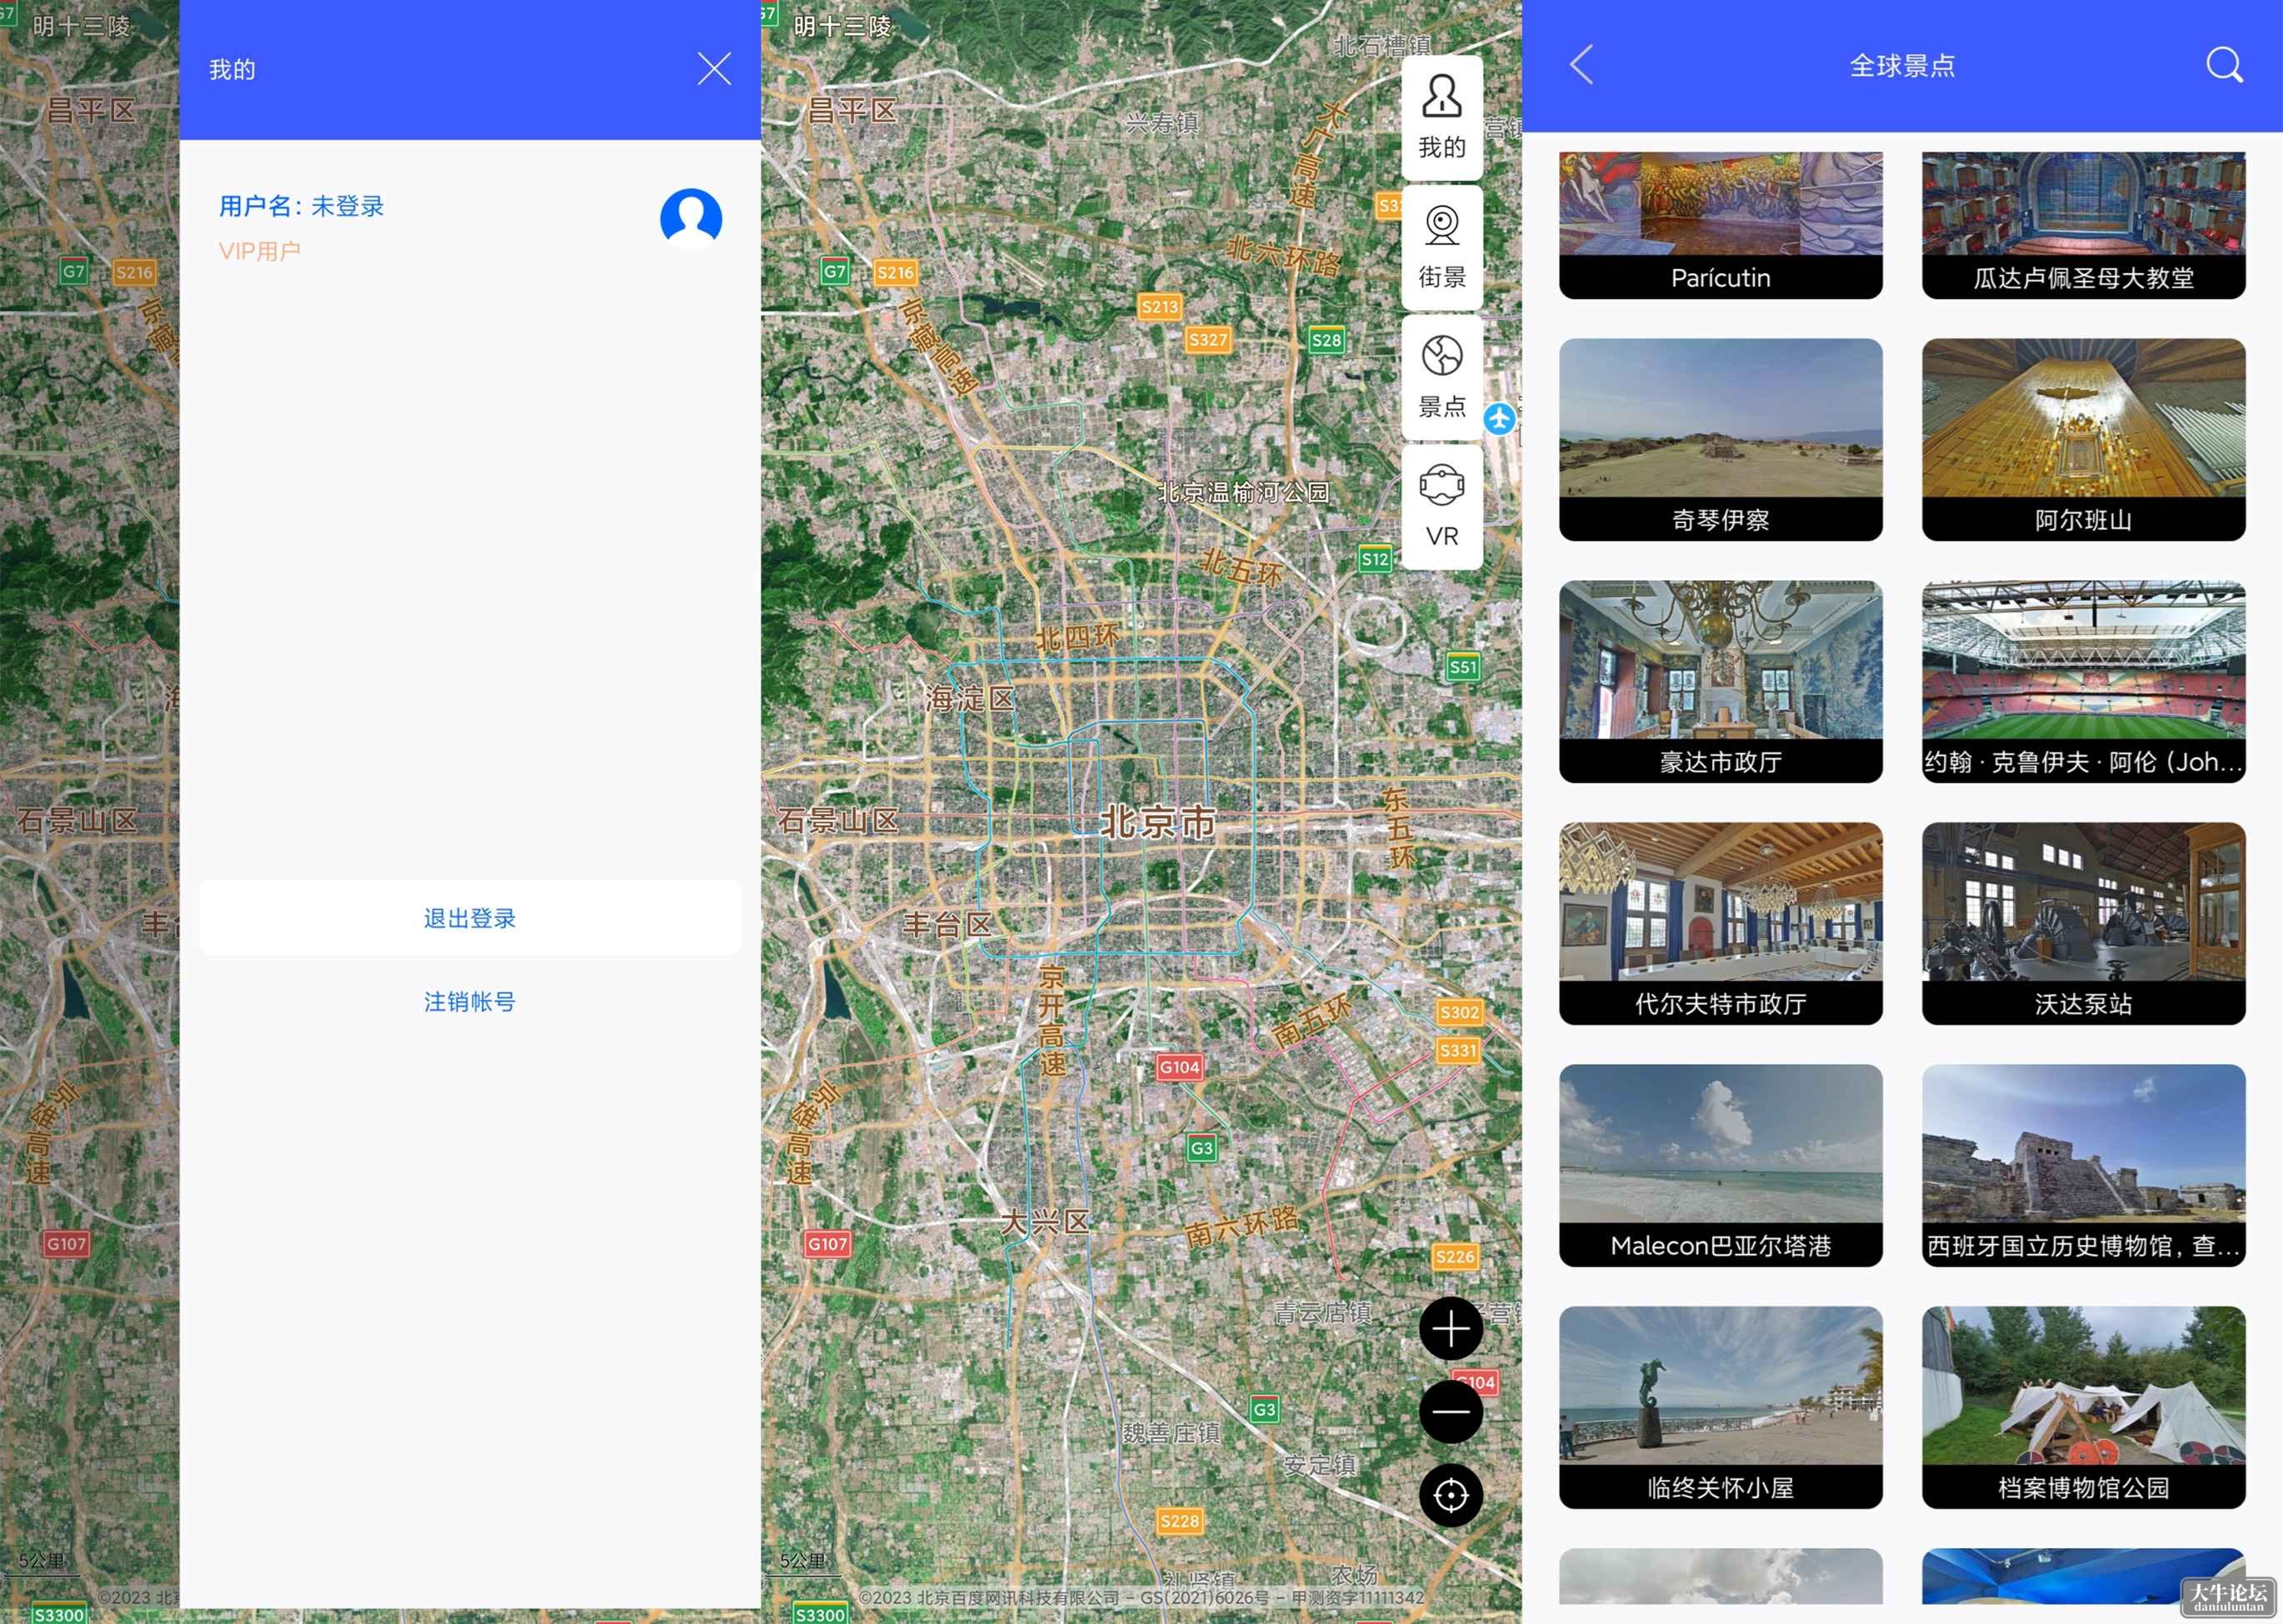Open the 街景 street view button
Viewport: 2283px width, 1624px height.
pos(1442,247)
